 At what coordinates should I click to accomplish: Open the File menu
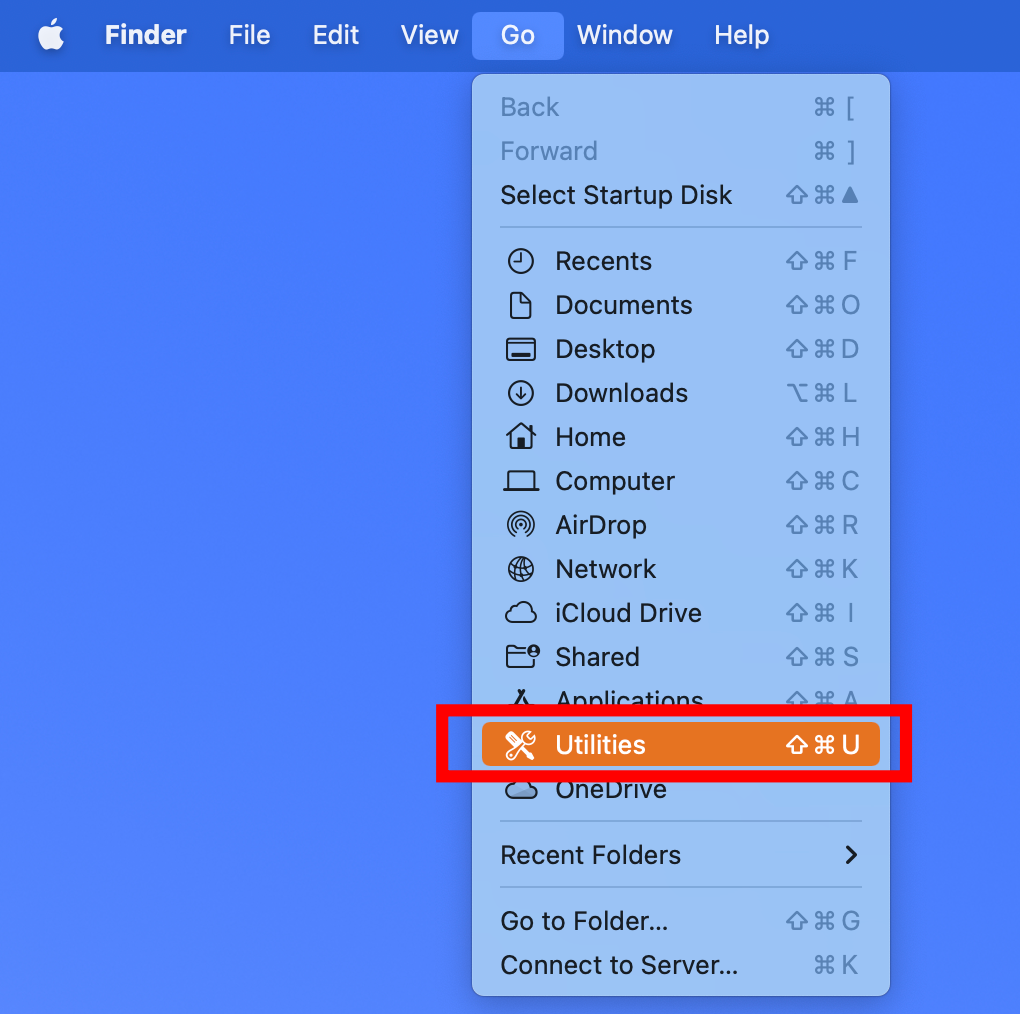pos(249,35)
